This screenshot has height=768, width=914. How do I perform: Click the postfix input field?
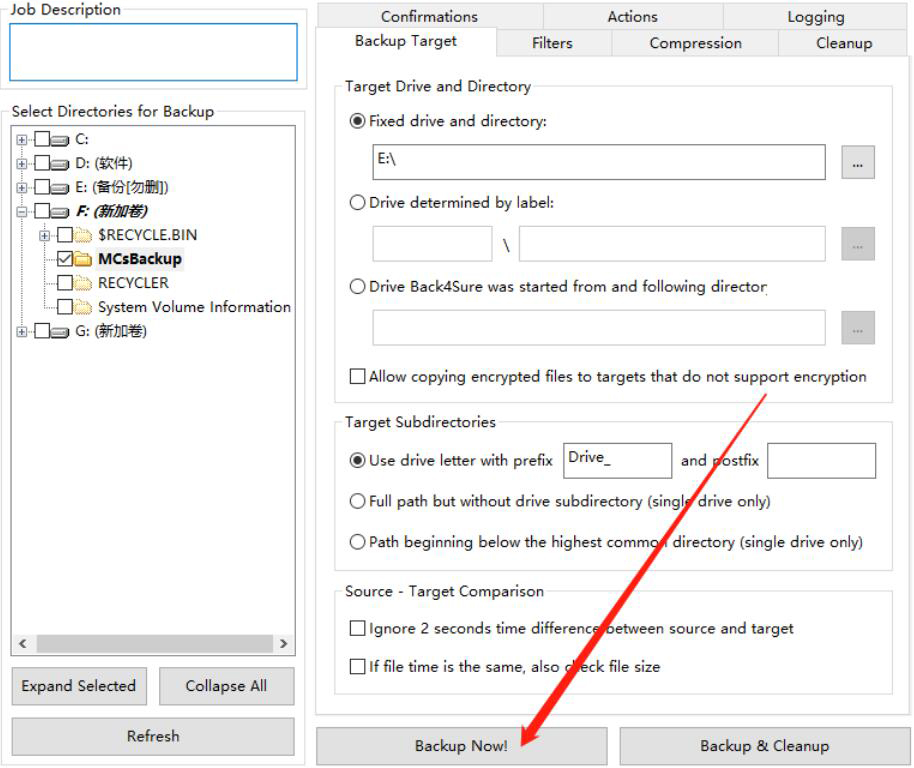[x=821, y=460]
